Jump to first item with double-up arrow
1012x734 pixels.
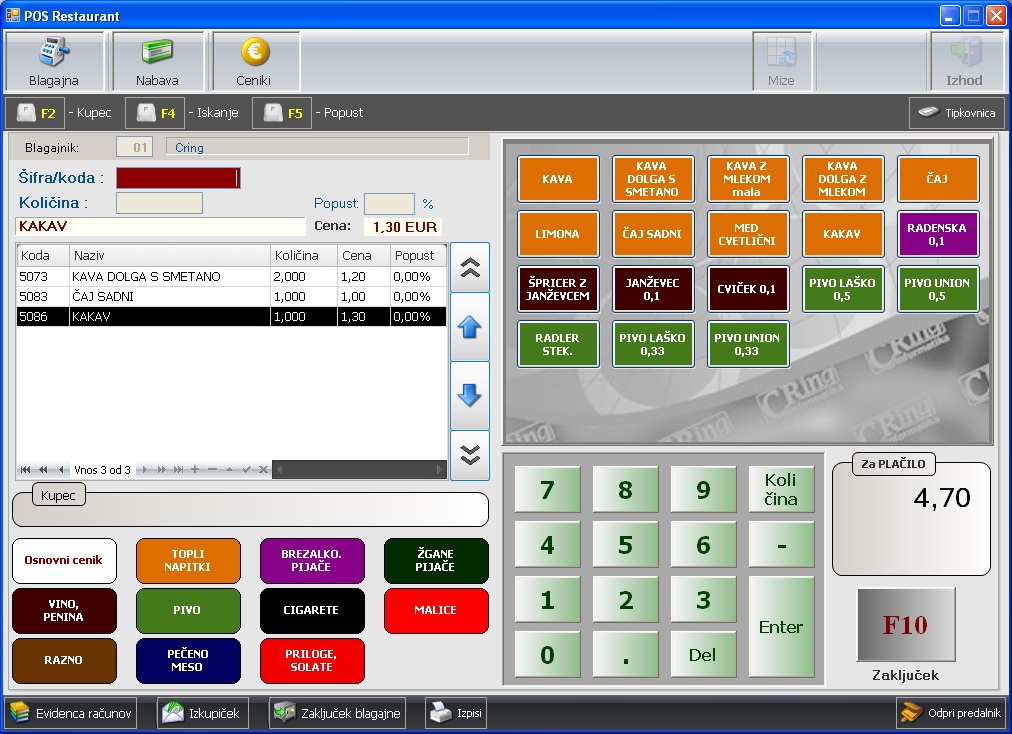click(x=469, y=267)
